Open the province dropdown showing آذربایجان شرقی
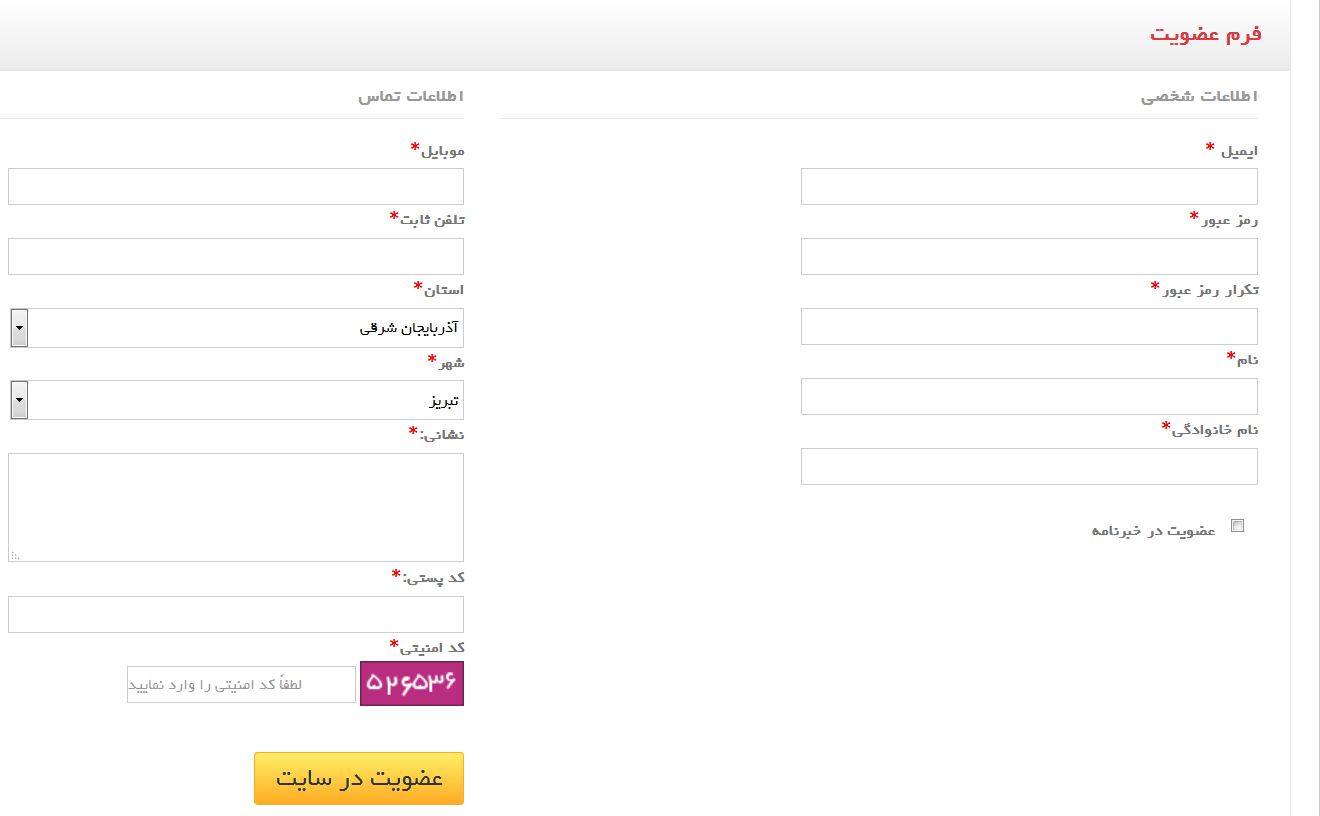The width and height of the screenshot is (1320, 816). pos(237,328)
